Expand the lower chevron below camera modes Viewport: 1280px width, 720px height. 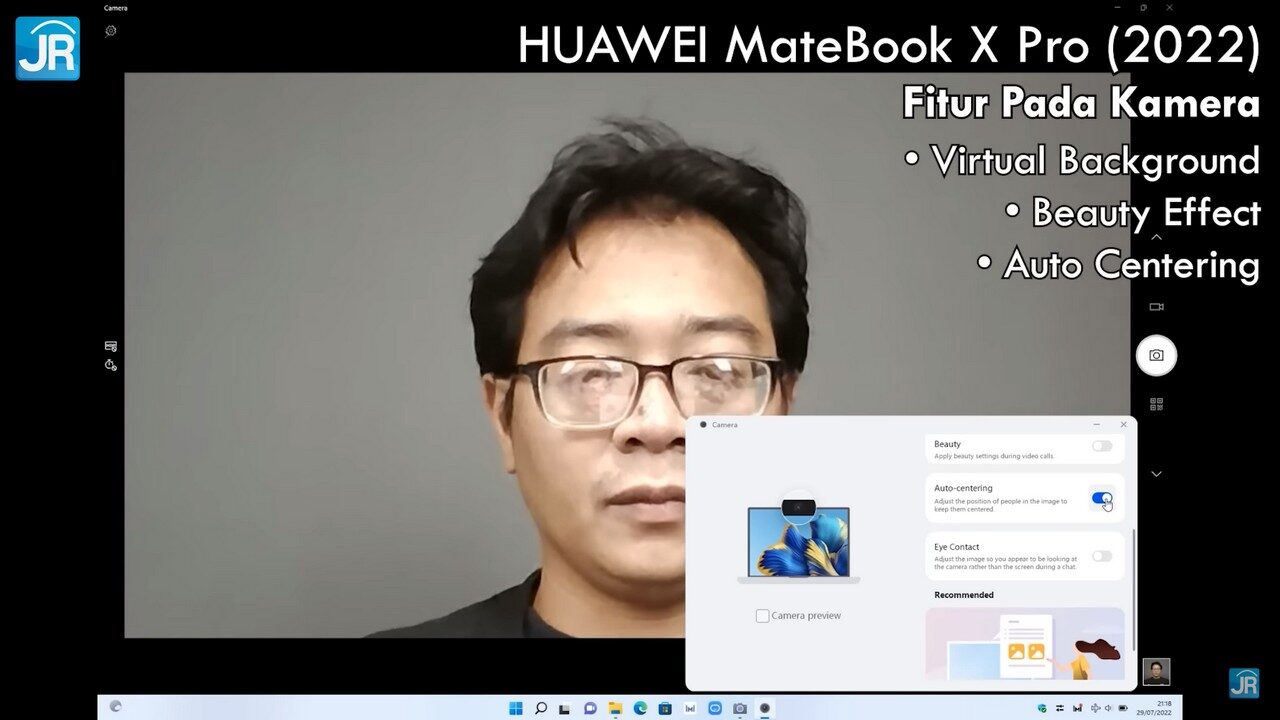point(1156,473)
